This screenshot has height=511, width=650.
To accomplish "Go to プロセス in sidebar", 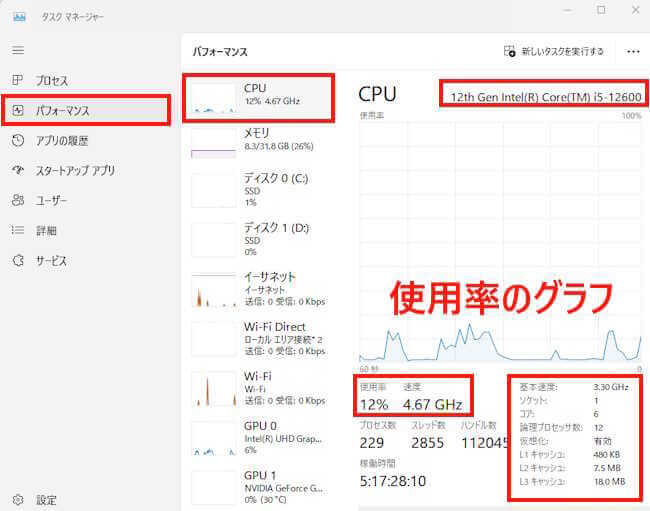I will coord(86,80).
